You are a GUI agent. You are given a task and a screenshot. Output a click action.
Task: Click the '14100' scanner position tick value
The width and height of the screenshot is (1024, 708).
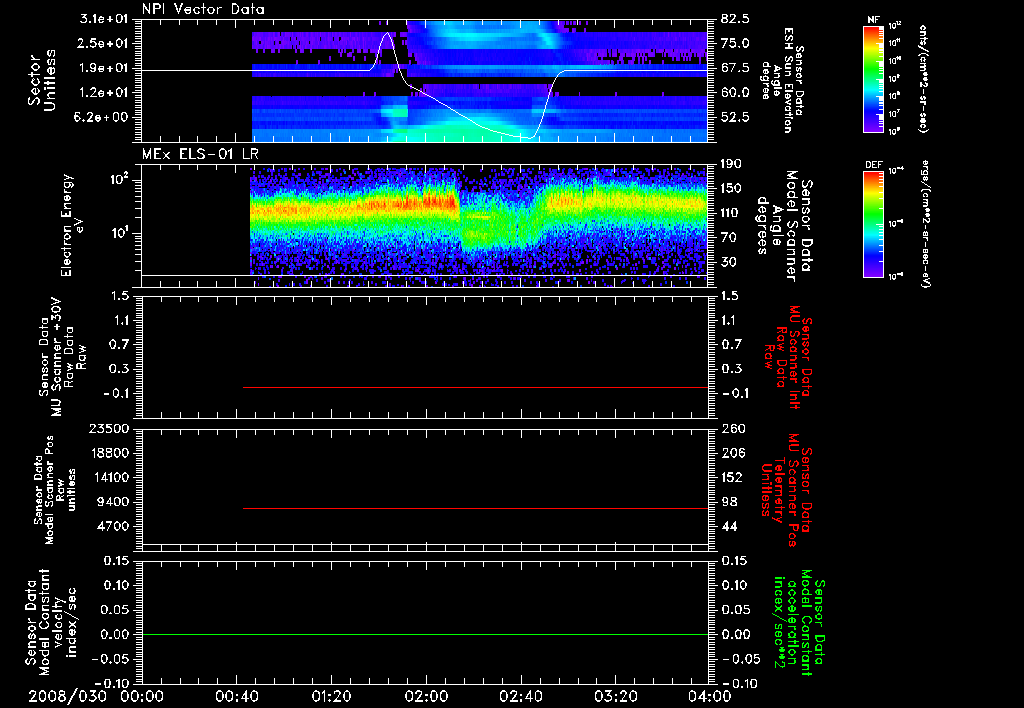(x=108, y=477)
